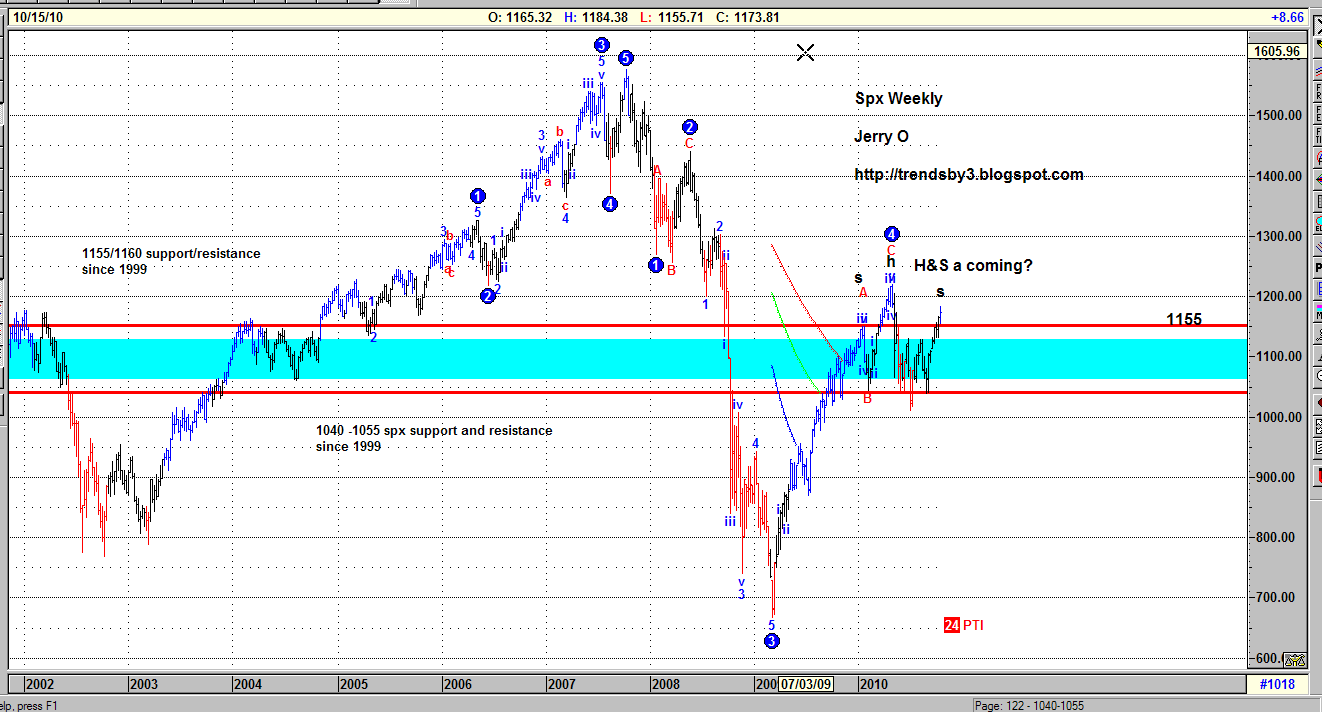Image resolution: width=1322 pixels, height=712 pixels.
Task: Click the 1500.00 price axis label
Action: click(1279, 116)
